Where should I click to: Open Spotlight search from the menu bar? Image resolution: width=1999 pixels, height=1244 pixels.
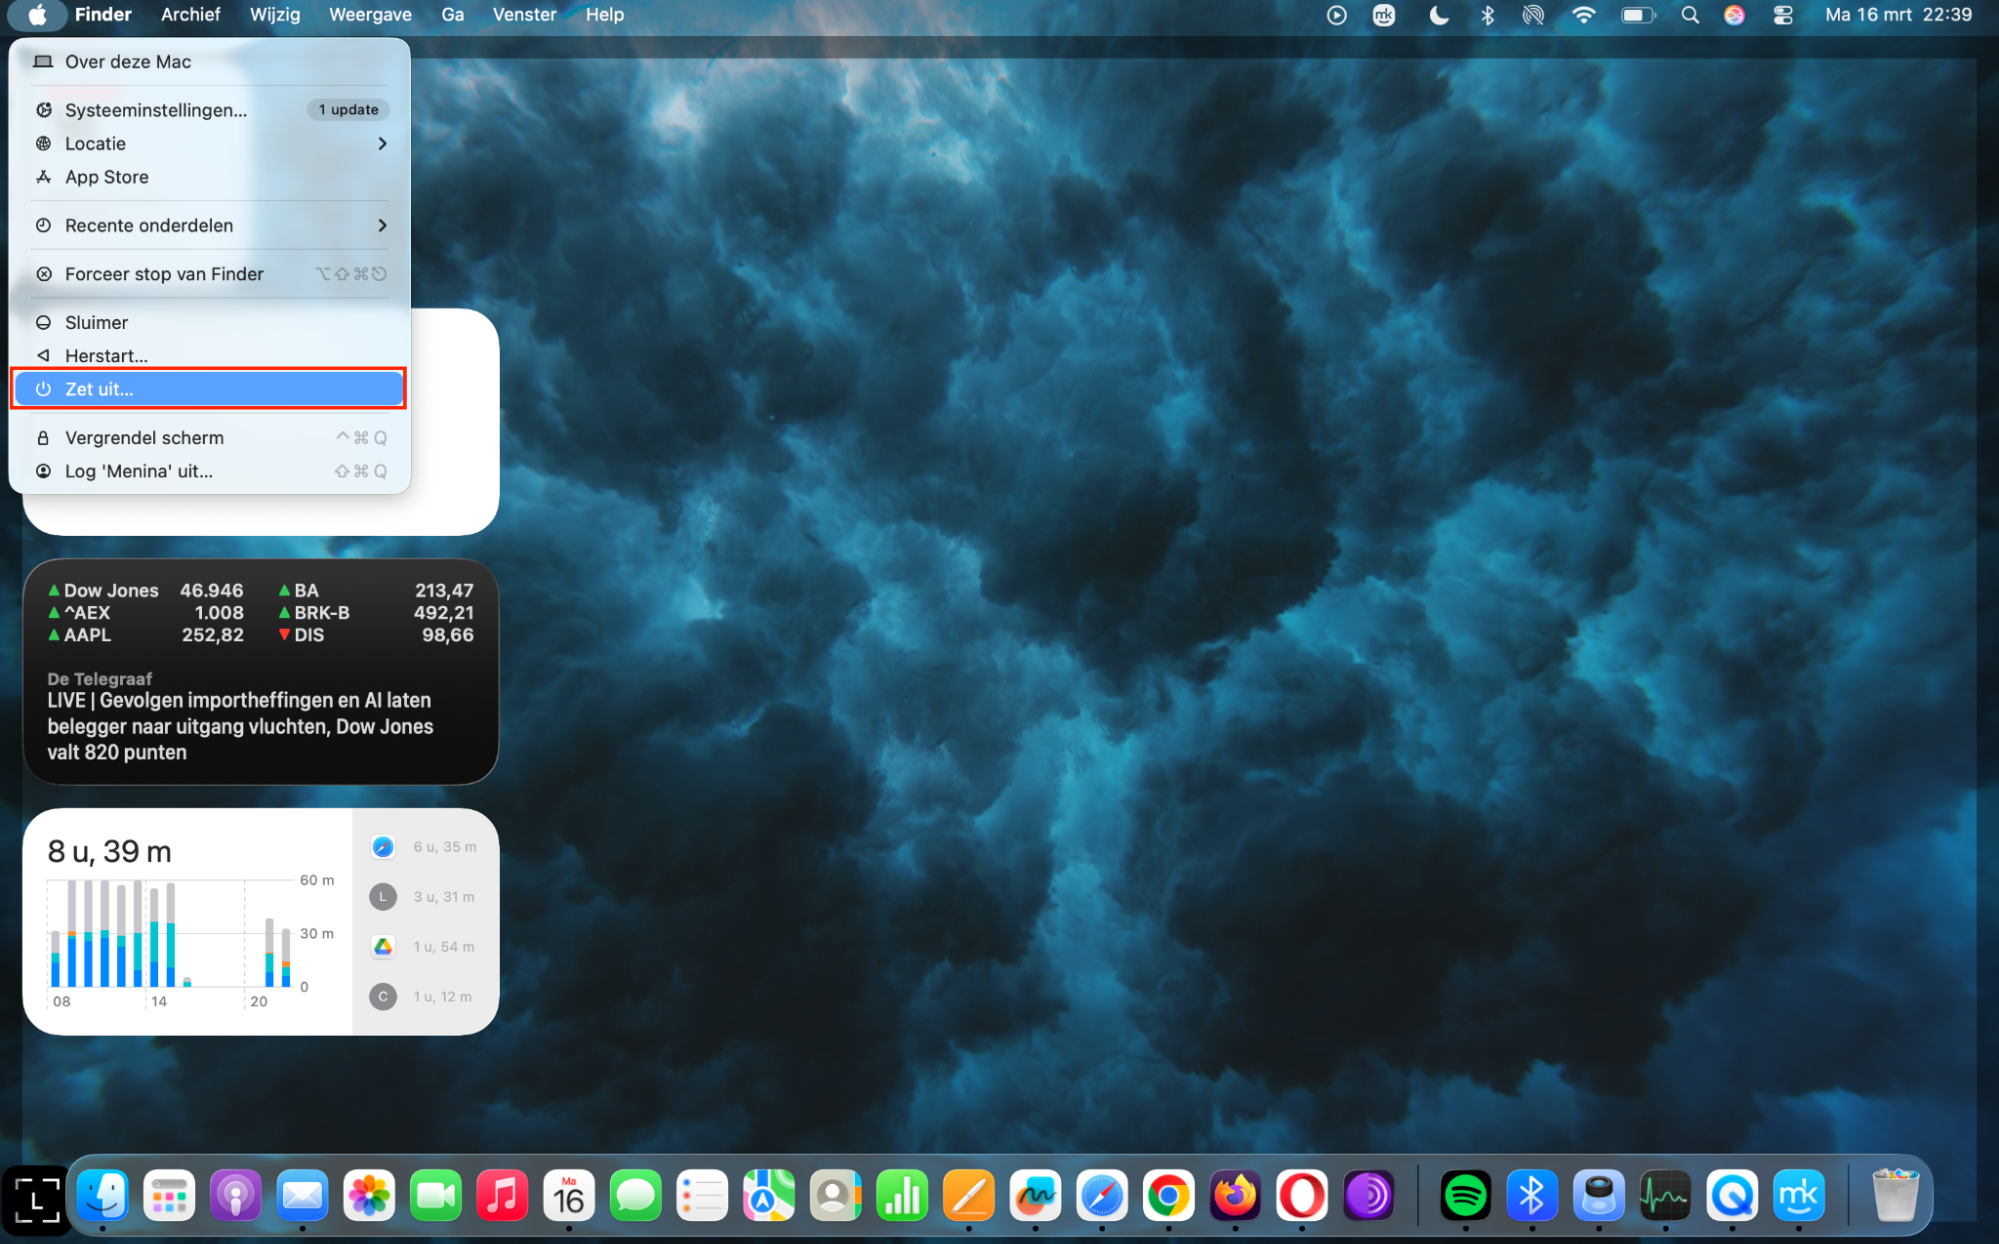click(x=1689, y=15)
